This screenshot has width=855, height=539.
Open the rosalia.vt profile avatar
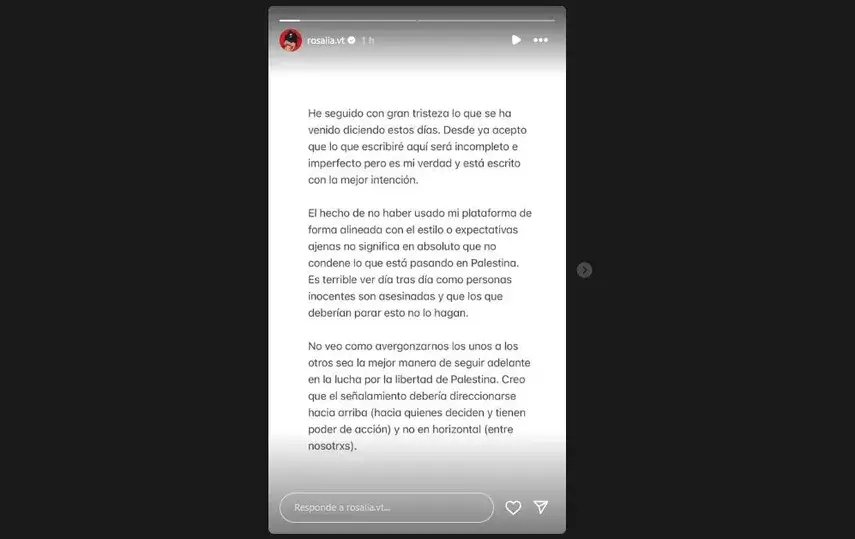click(x=291, y=40)
